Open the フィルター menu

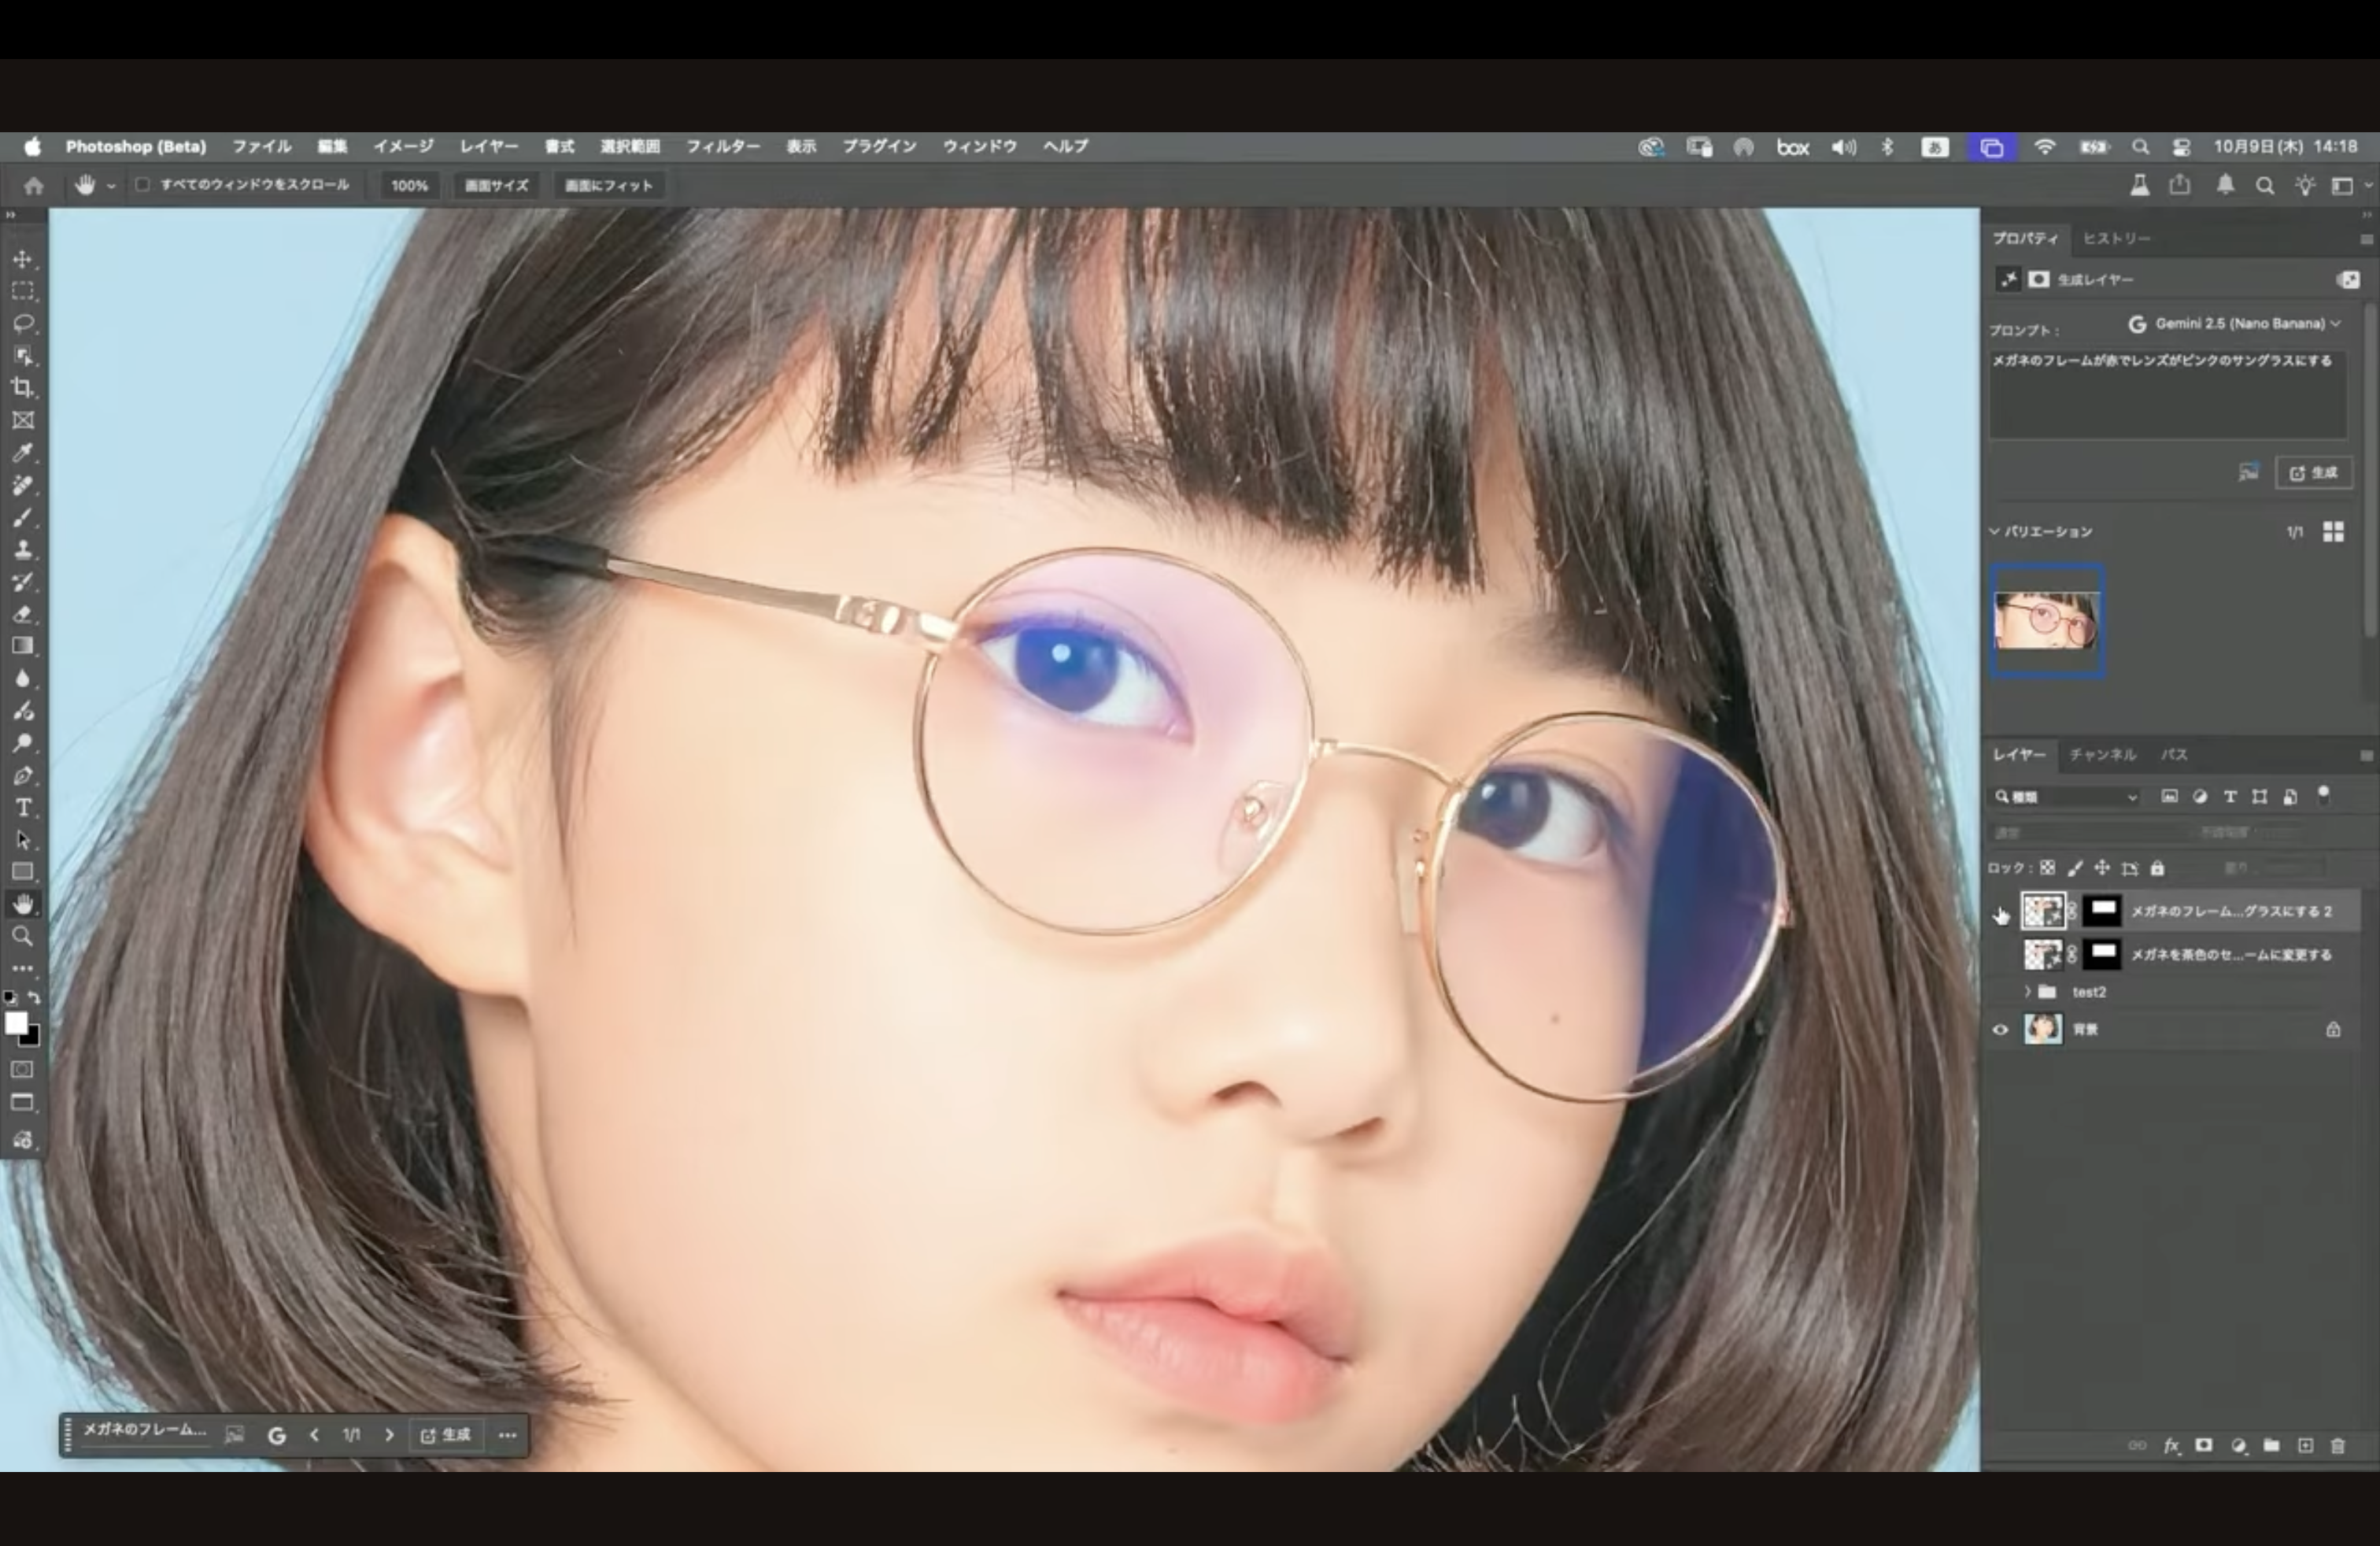(x=722, y=146)
